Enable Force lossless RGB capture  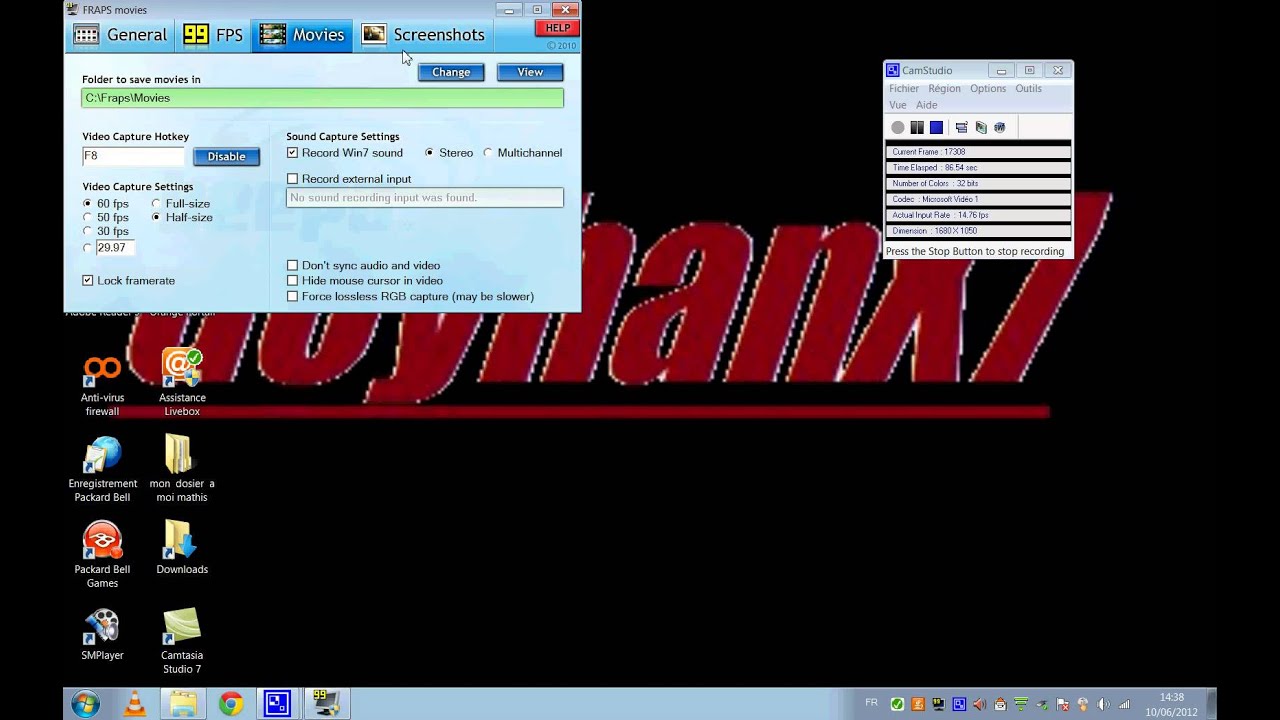[292, 297]
